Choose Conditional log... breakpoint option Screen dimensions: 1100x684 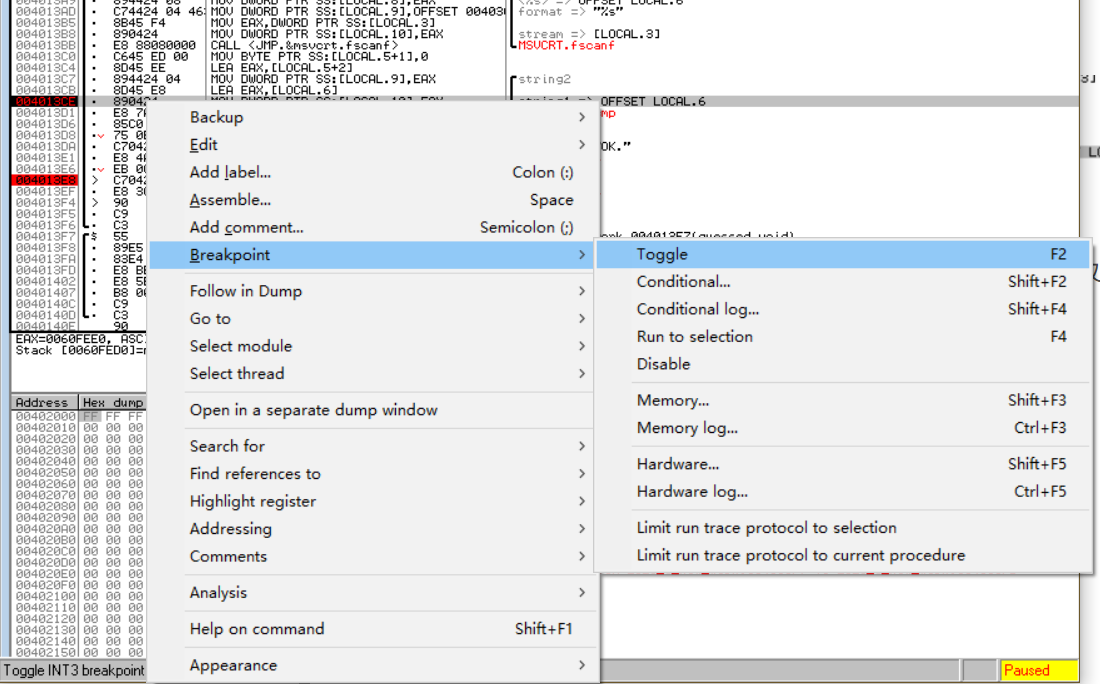tap(843, 309)
